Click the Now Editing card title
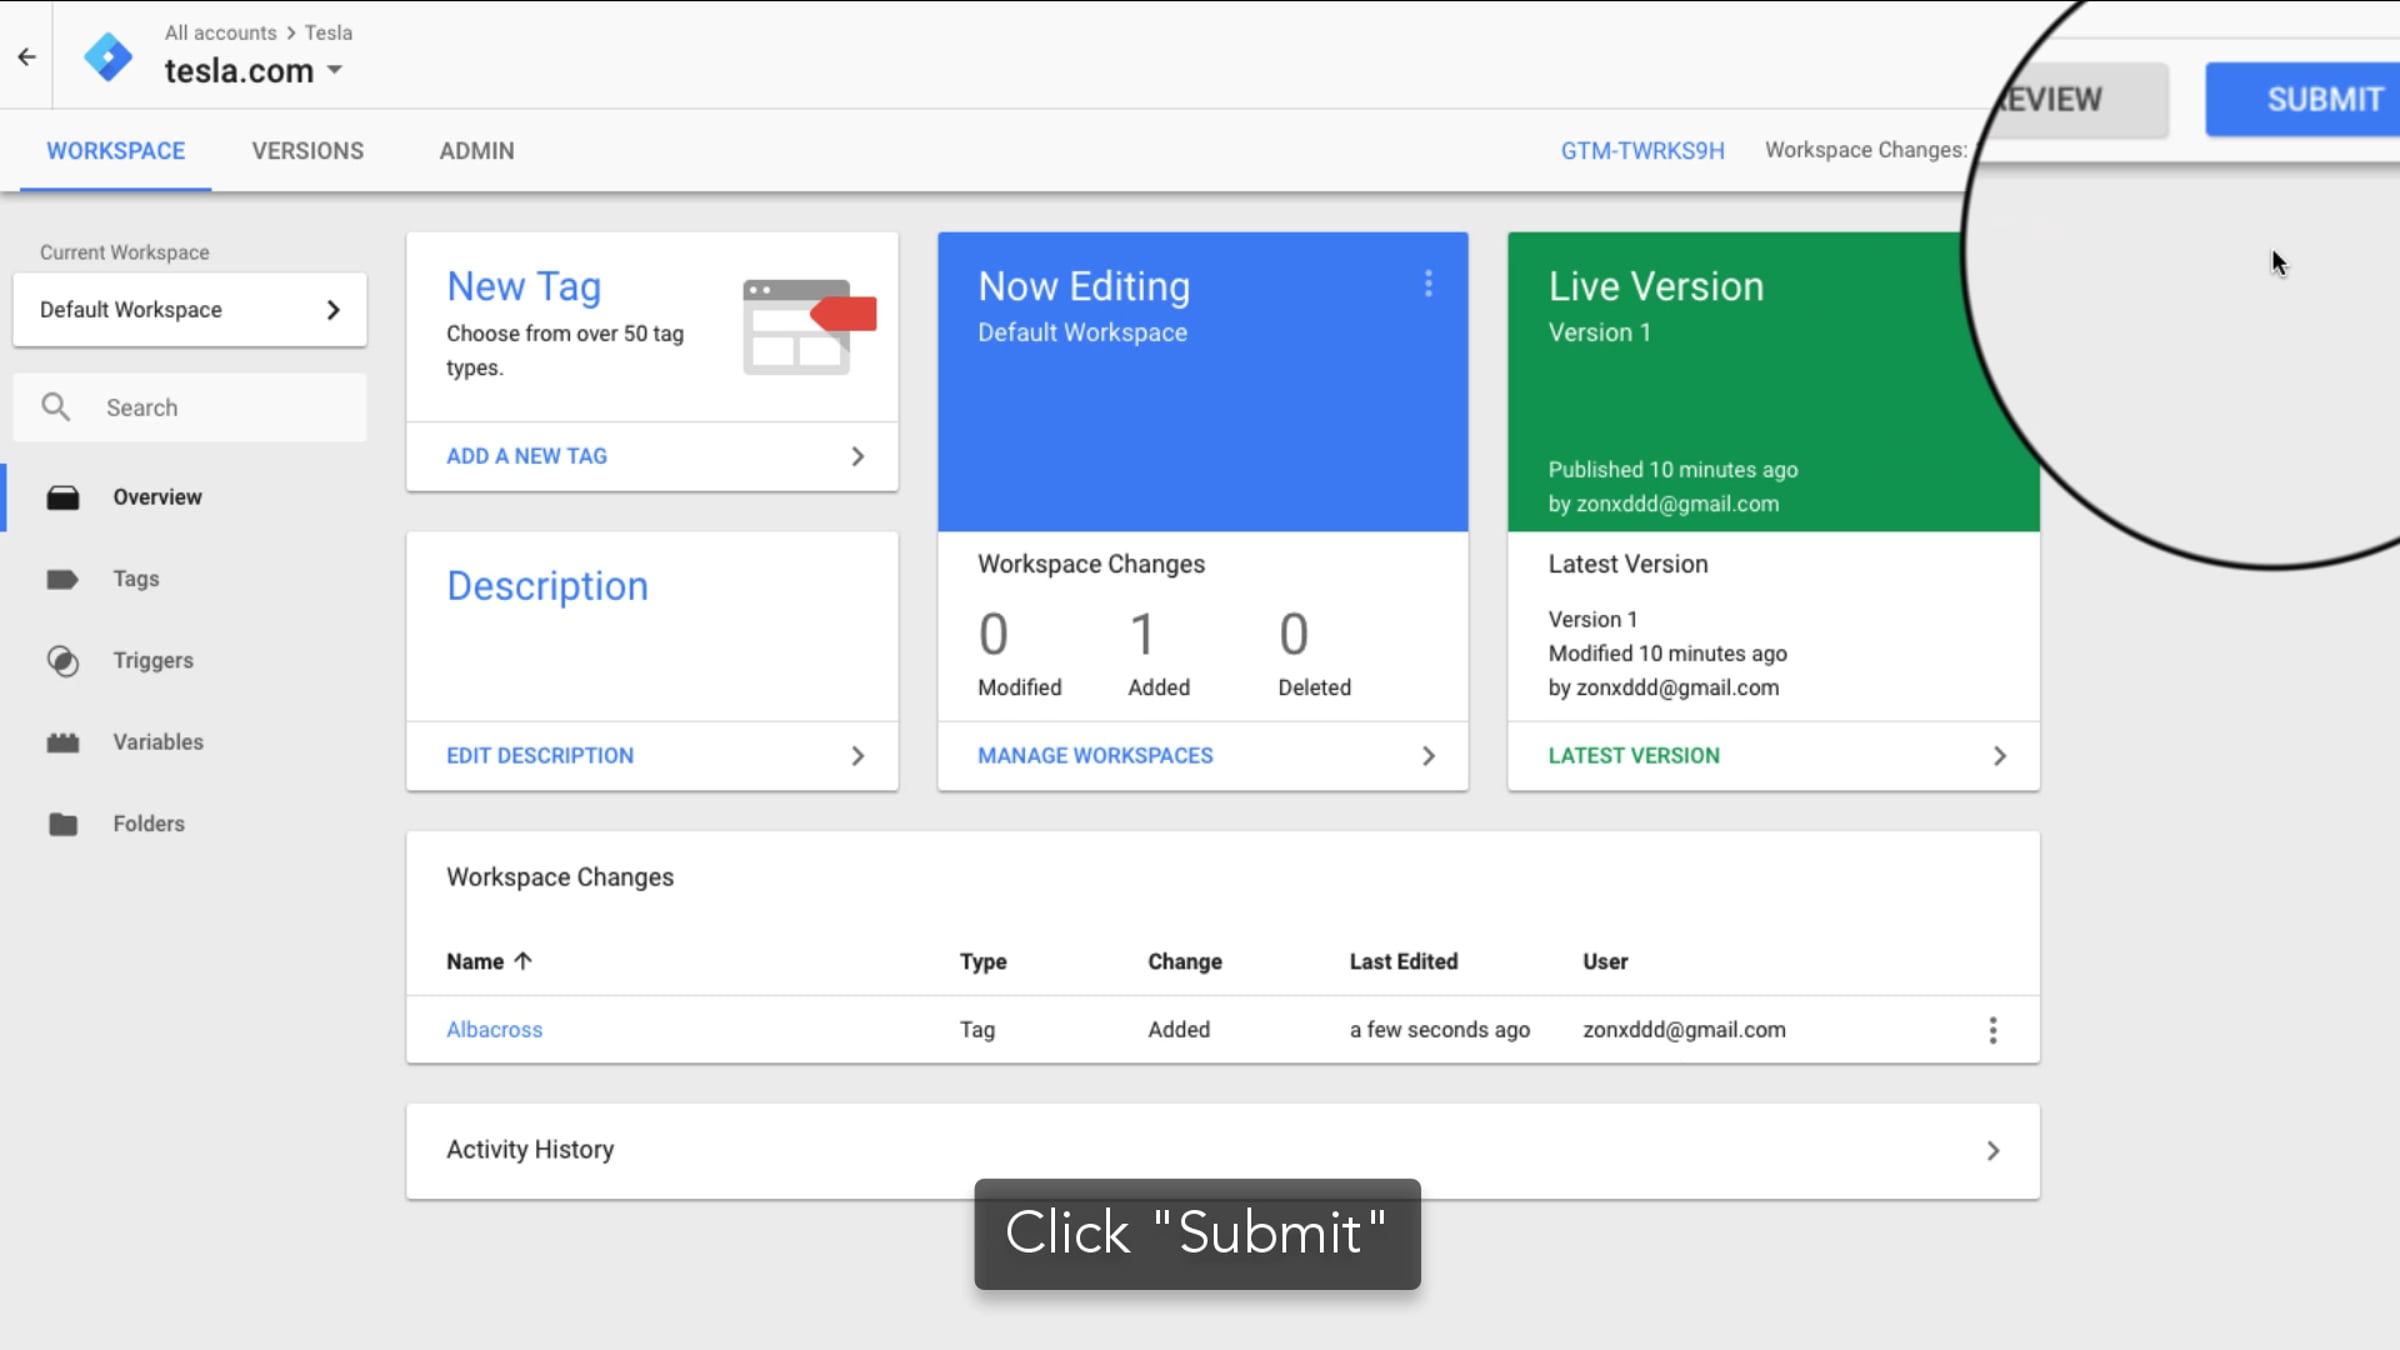This screenshot has width=2400, height=1350. tap(1085, 287)
